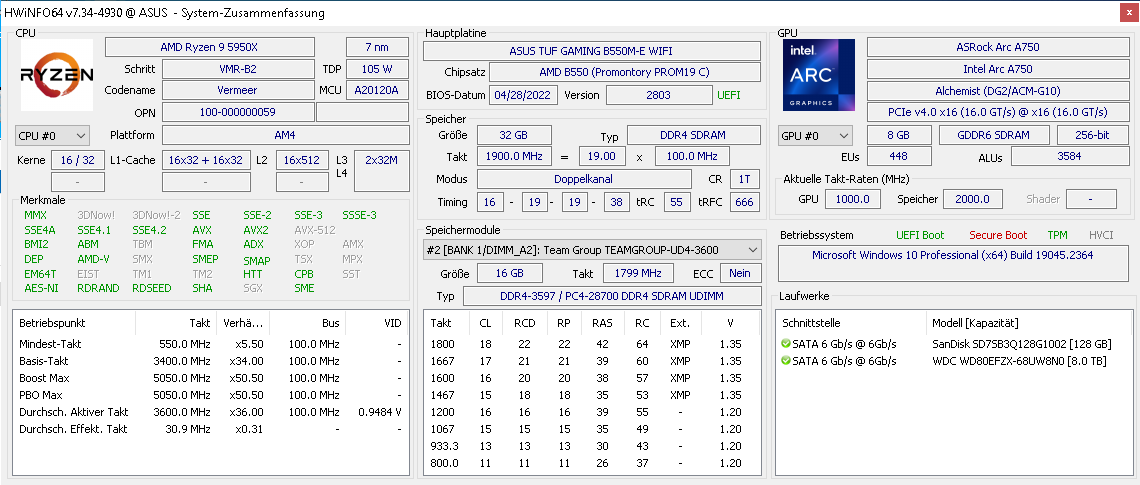Click the VMR-B2 stepping field

click(x=237, y=69)
